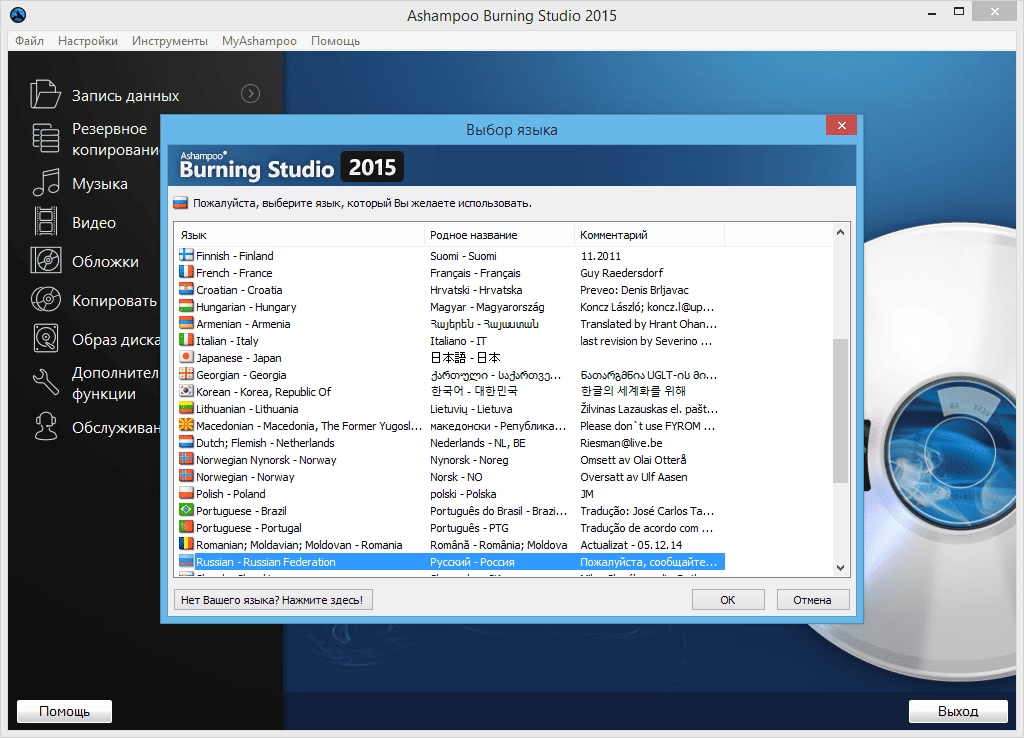1024x738 pixels.
Task: Click the Lithuanian flag icon
Action: 187,408
